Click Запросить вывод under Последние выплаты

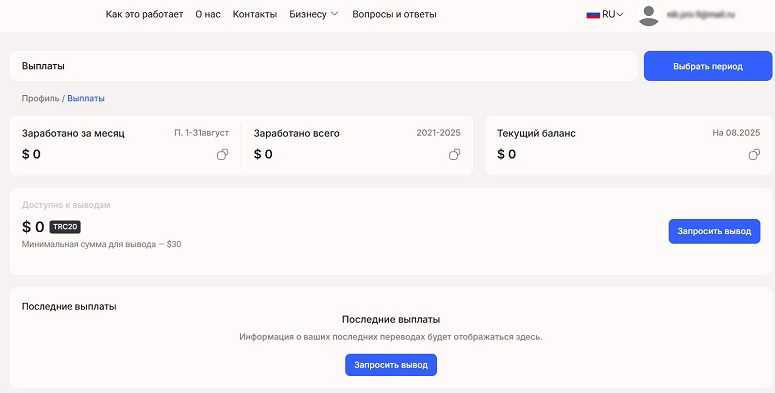[x=391, y=365]
